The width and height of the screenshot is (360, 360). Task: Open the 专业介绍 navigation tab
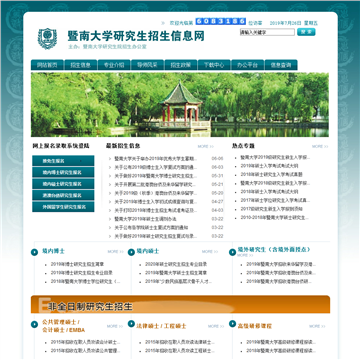[114, 65]
